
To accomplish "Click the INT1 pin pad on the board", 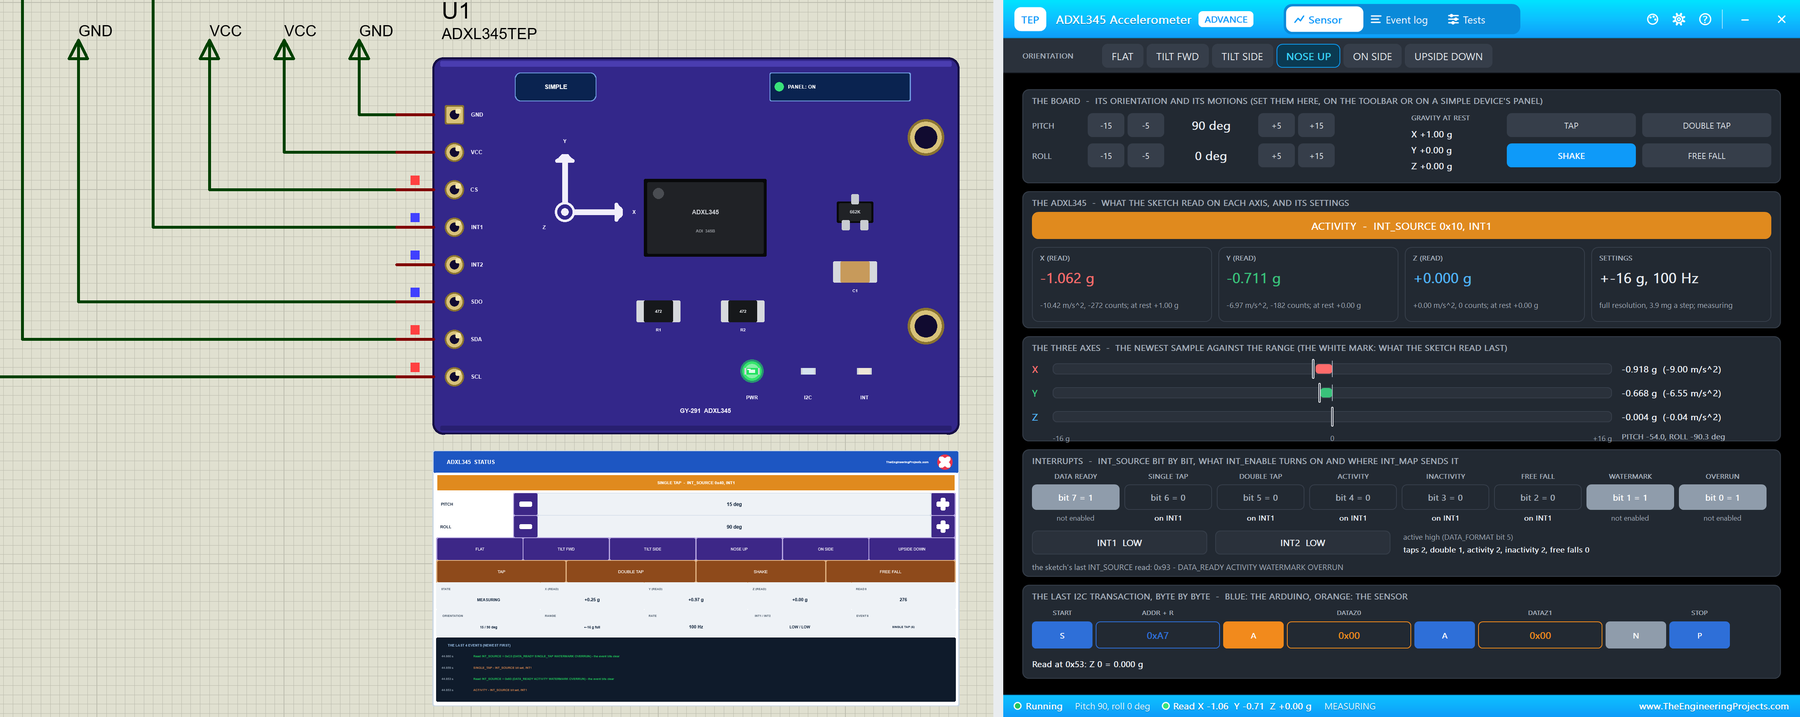I will (454, 227).
